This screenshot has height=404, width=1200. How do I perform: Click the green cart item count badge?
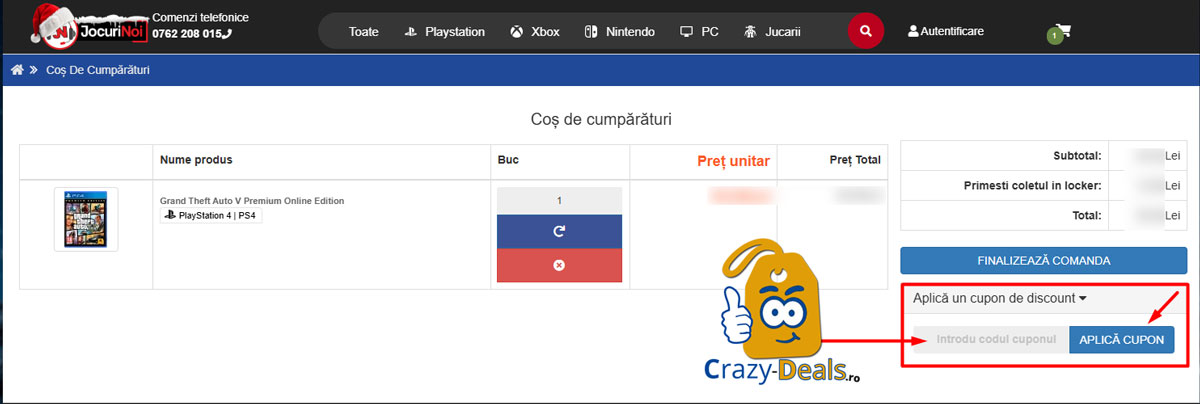[x=1053, y=36]
